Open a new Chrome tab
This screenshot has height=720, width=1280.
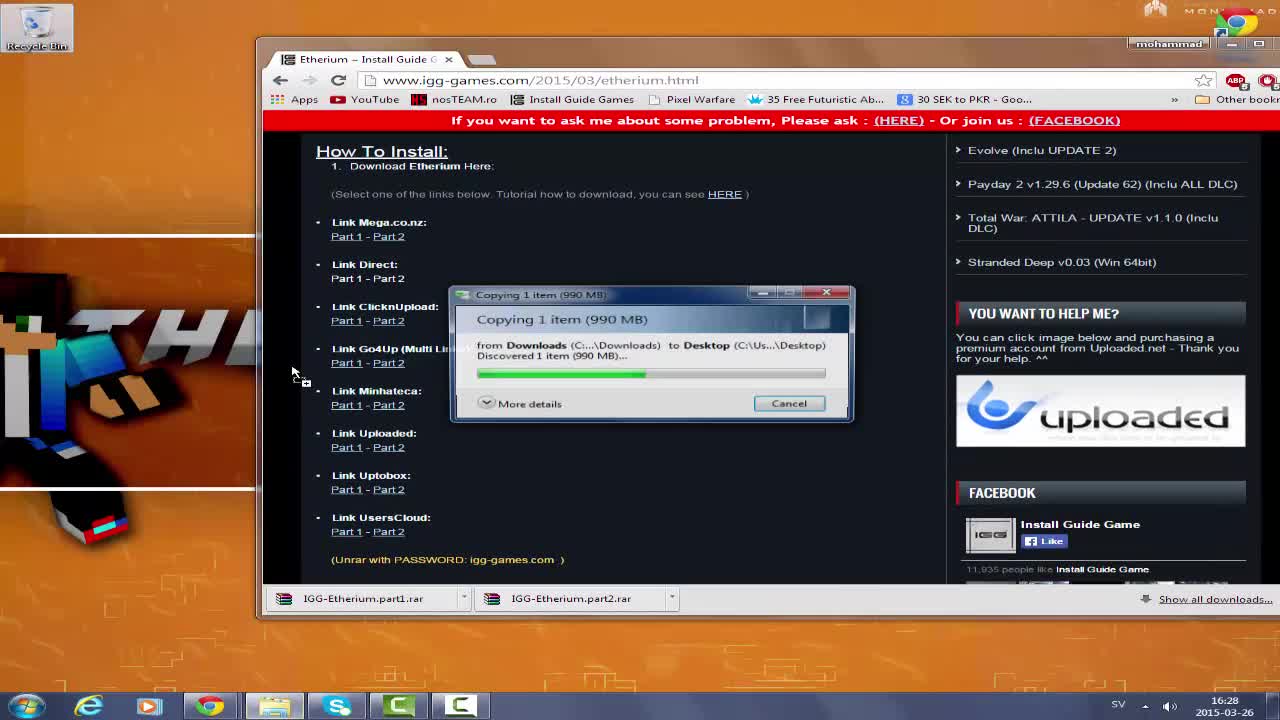[x=481, y=59]
